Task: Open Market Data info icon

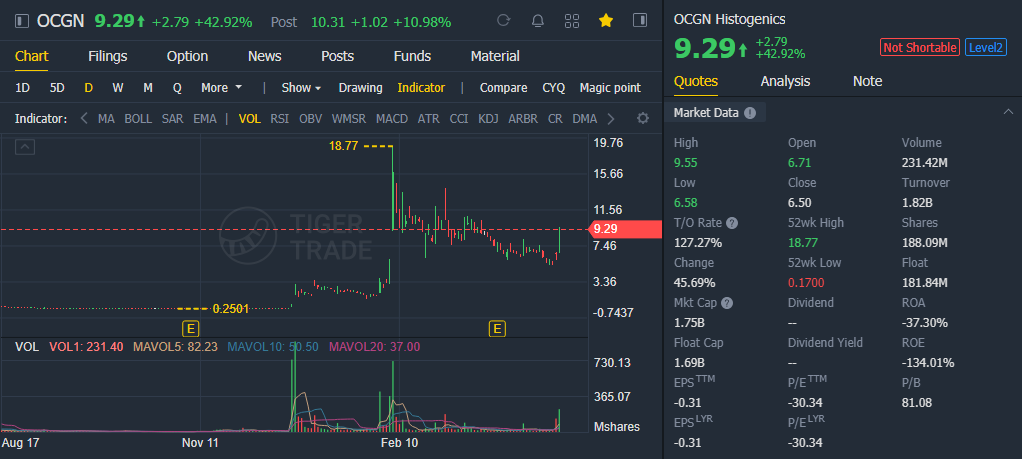Action: pos(750,113)
